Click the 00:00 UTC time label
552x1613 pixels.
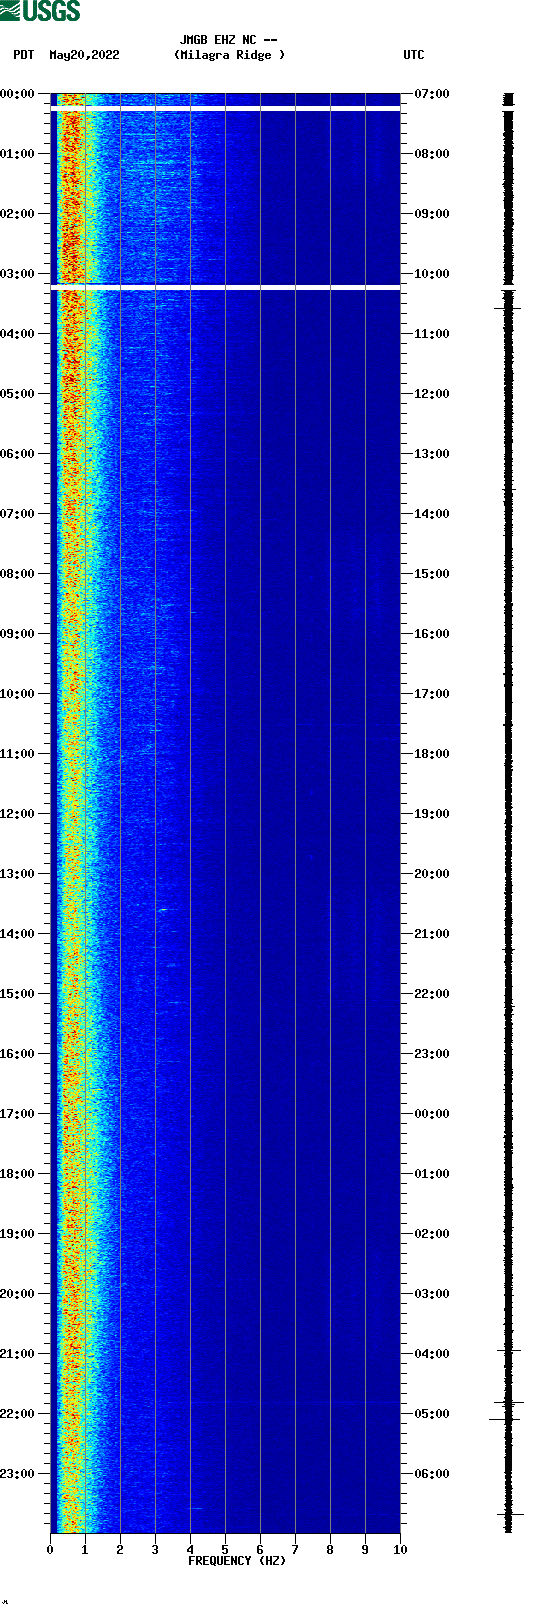point(432,1114)
